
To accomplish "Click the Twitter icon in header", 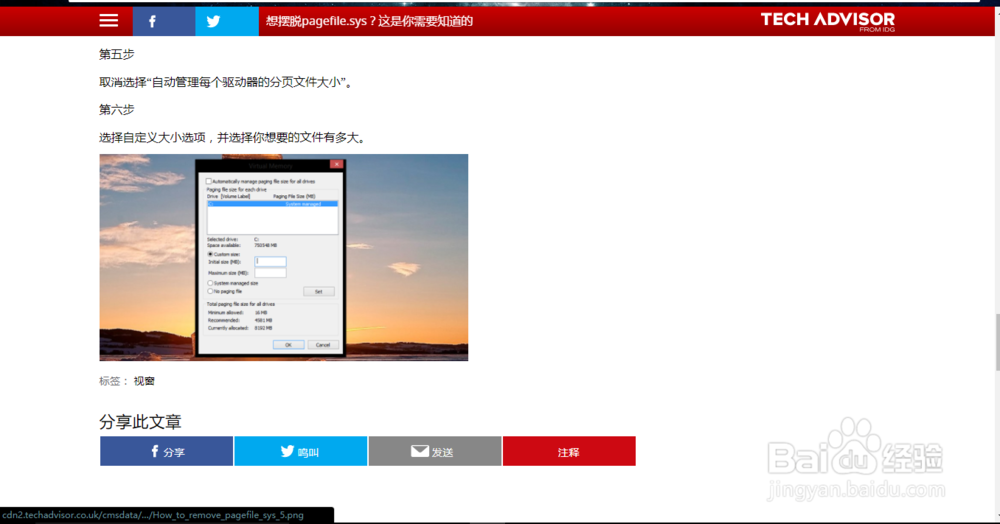I will tap(227, 21).
